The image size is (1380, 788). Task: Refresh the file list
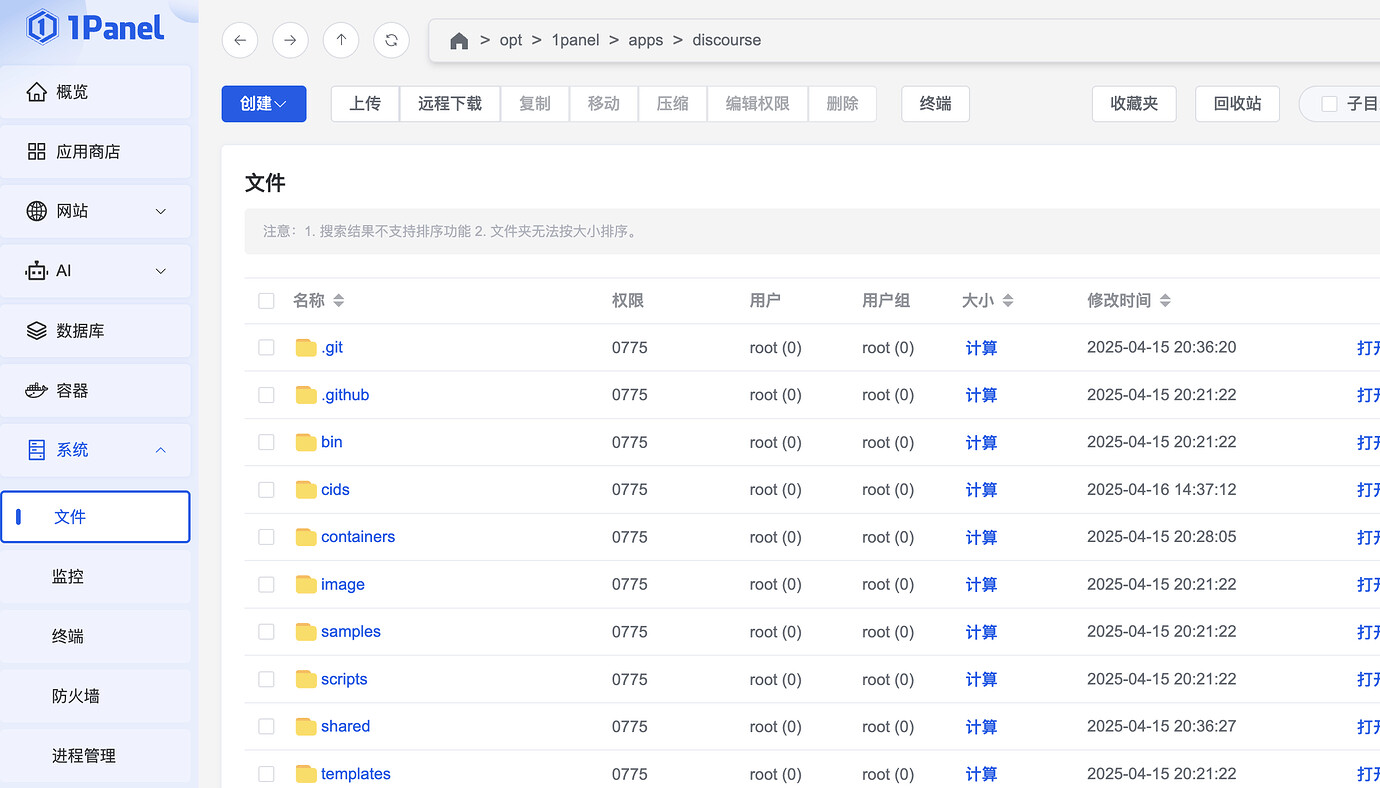click(x=391, y=40)
